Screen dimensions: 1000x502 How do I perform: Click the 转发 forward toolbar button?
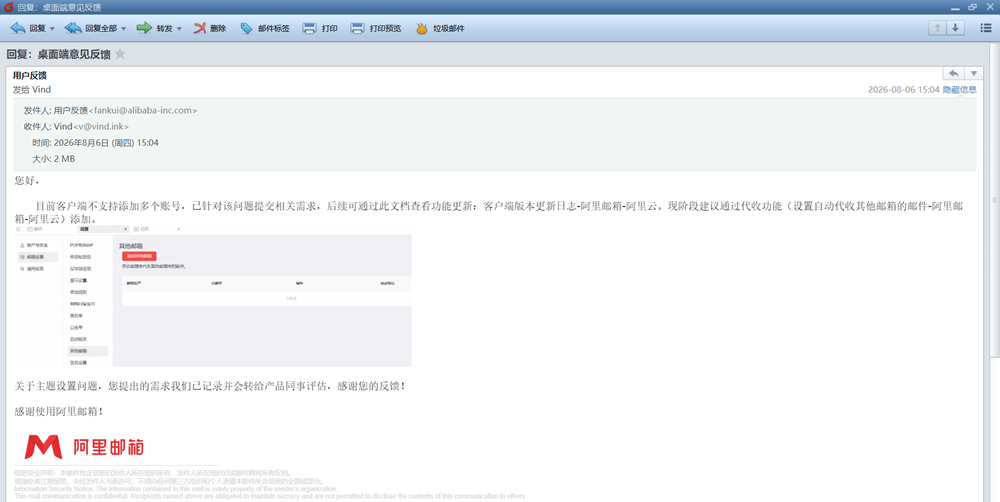(x=154, y=28)
